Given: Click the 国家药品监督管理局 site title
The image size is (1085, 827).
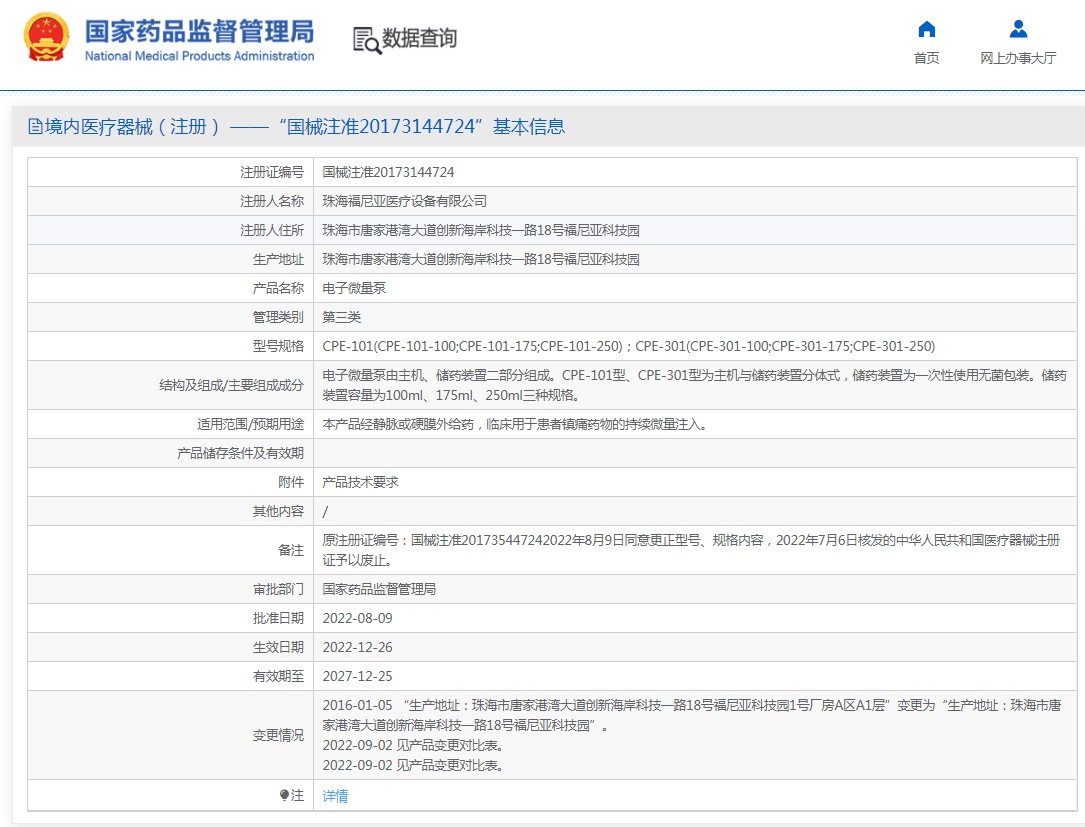Looking at the screenshot, I should [199, 29].
